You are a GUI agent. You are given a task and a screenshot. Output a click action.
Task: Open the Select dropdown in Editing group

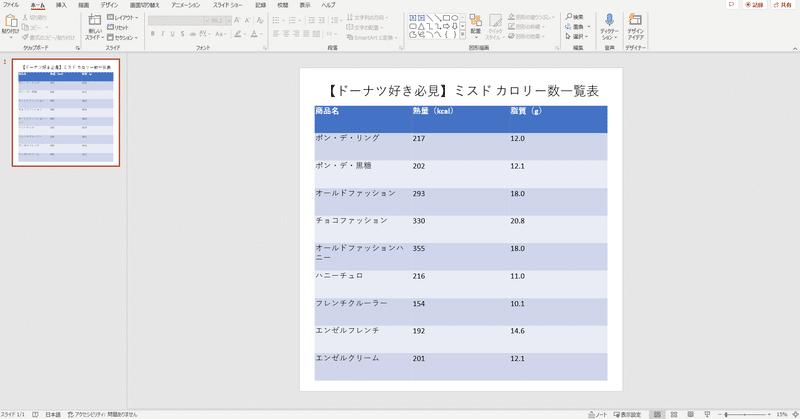point(577,37)
